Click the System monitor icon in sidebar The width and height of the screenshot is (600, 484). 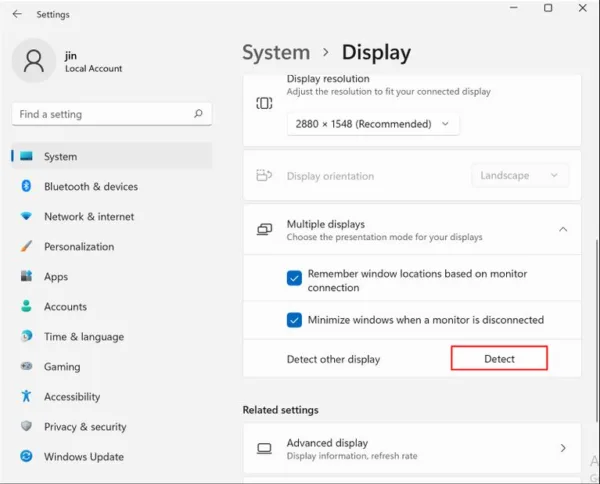click(26, 156)
